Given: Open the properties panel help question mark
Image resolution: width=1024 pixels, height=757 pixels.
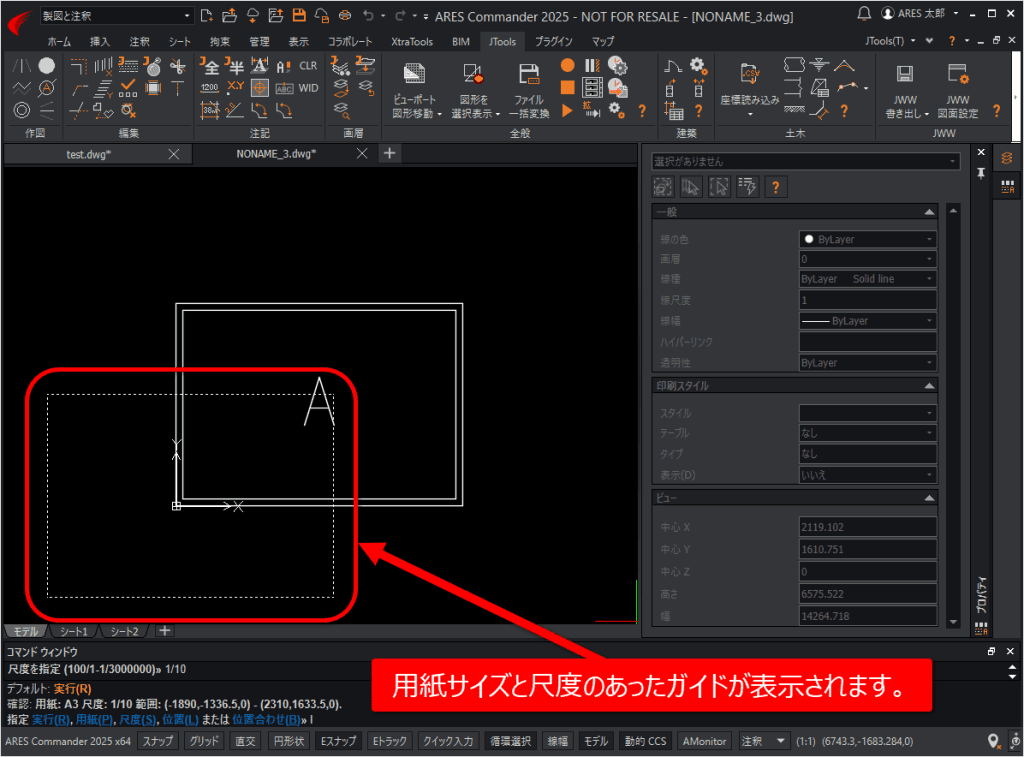Looking at the screenshot, I should pyautogui.click(x=775, y=187).
